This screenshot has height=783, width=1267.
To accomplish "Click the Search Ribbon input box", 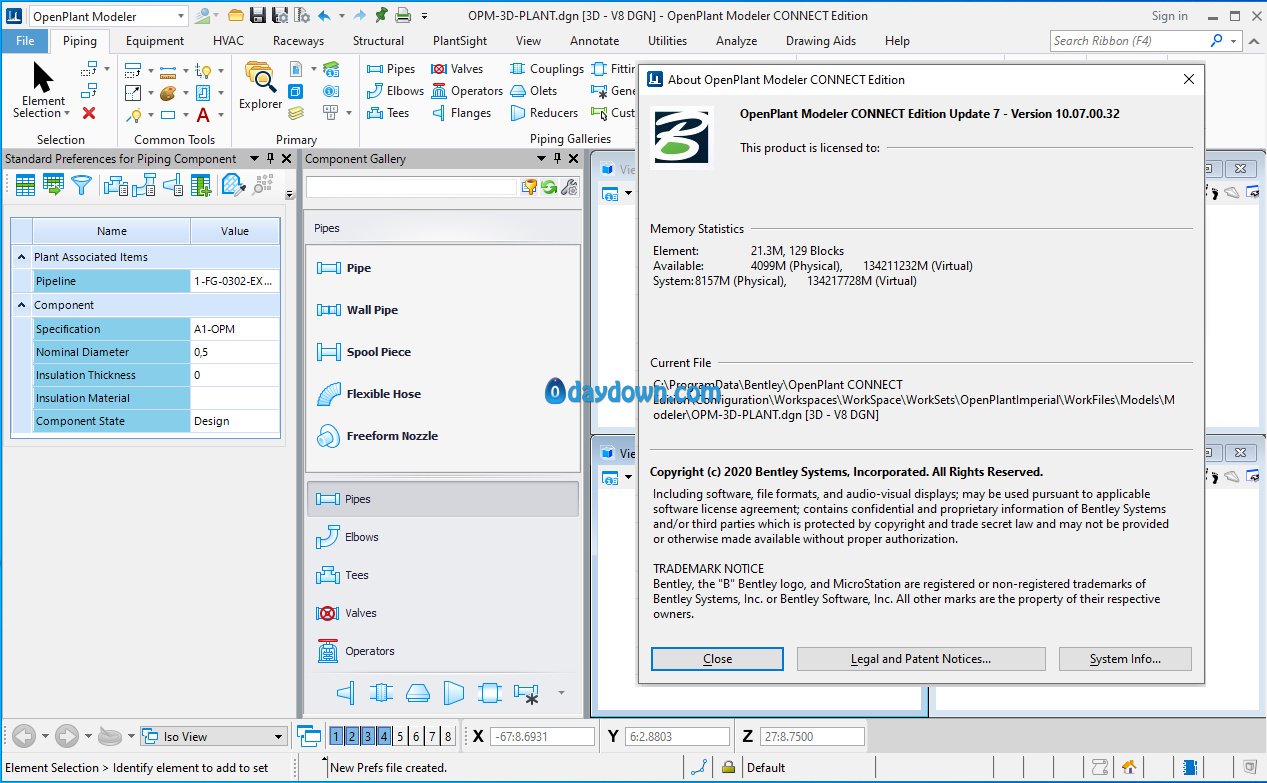I will click(1130, 41).
